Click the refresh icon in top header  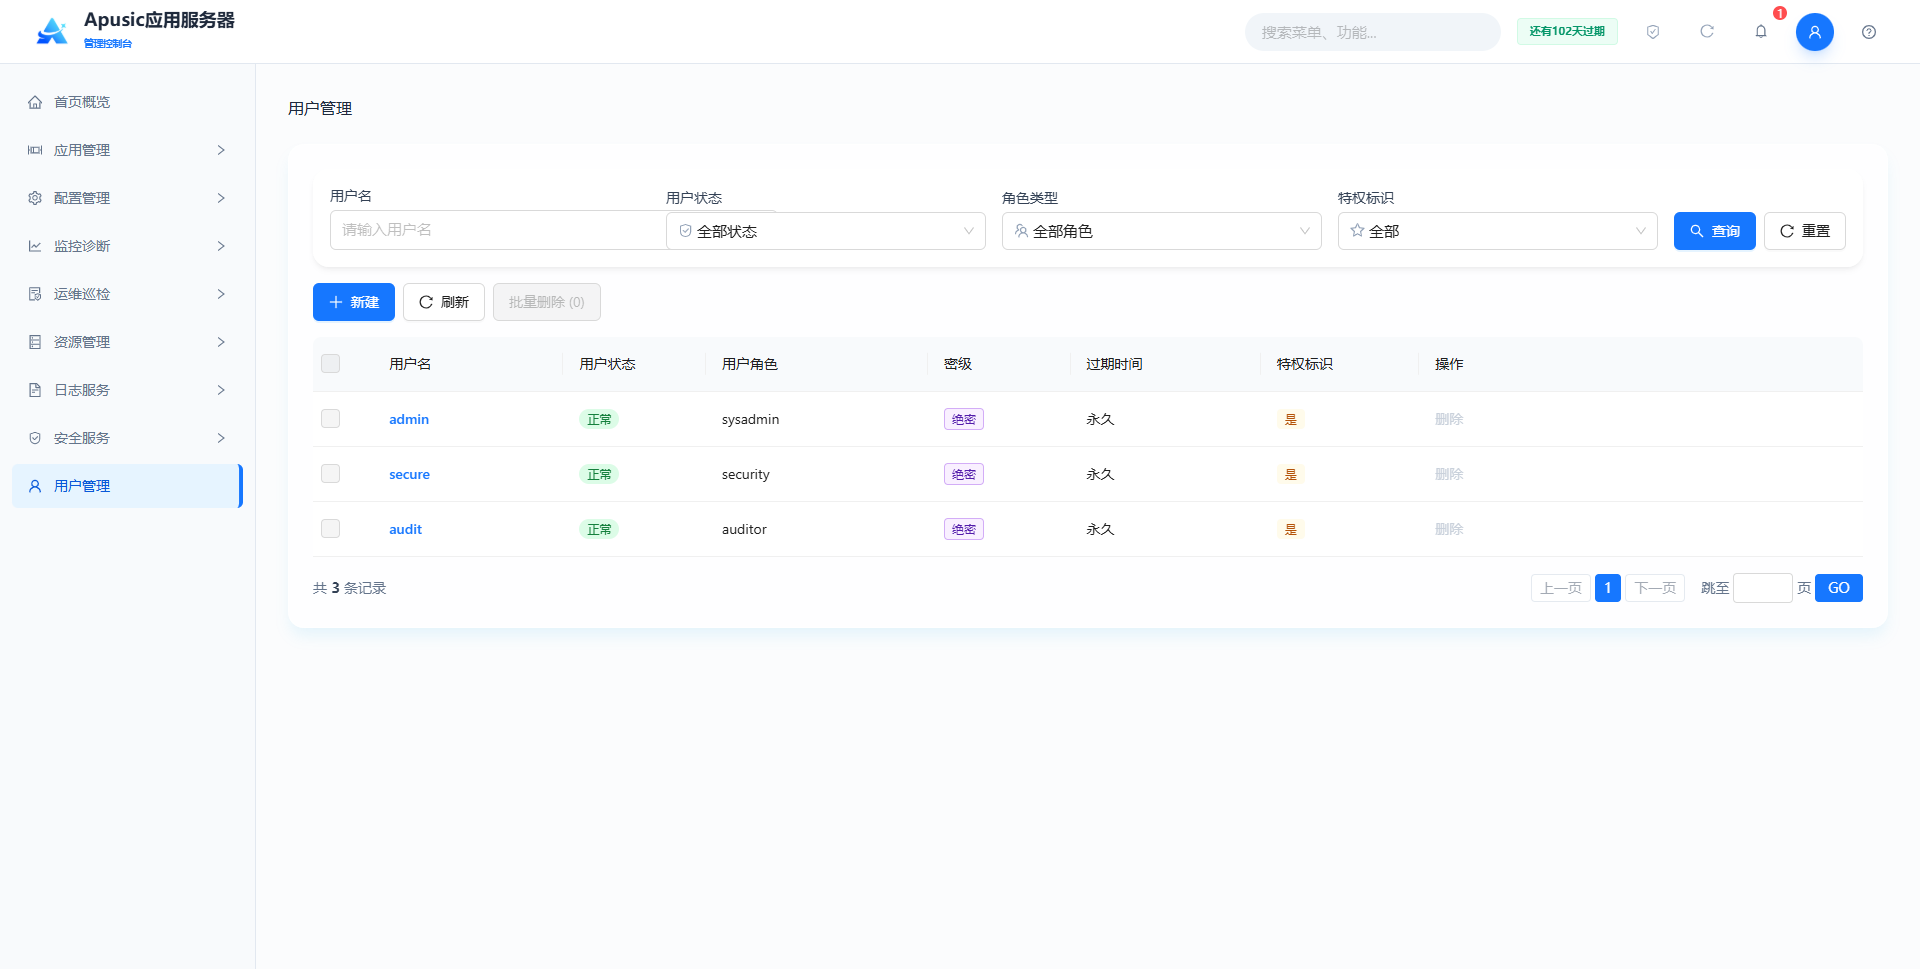pos(1707,32)
